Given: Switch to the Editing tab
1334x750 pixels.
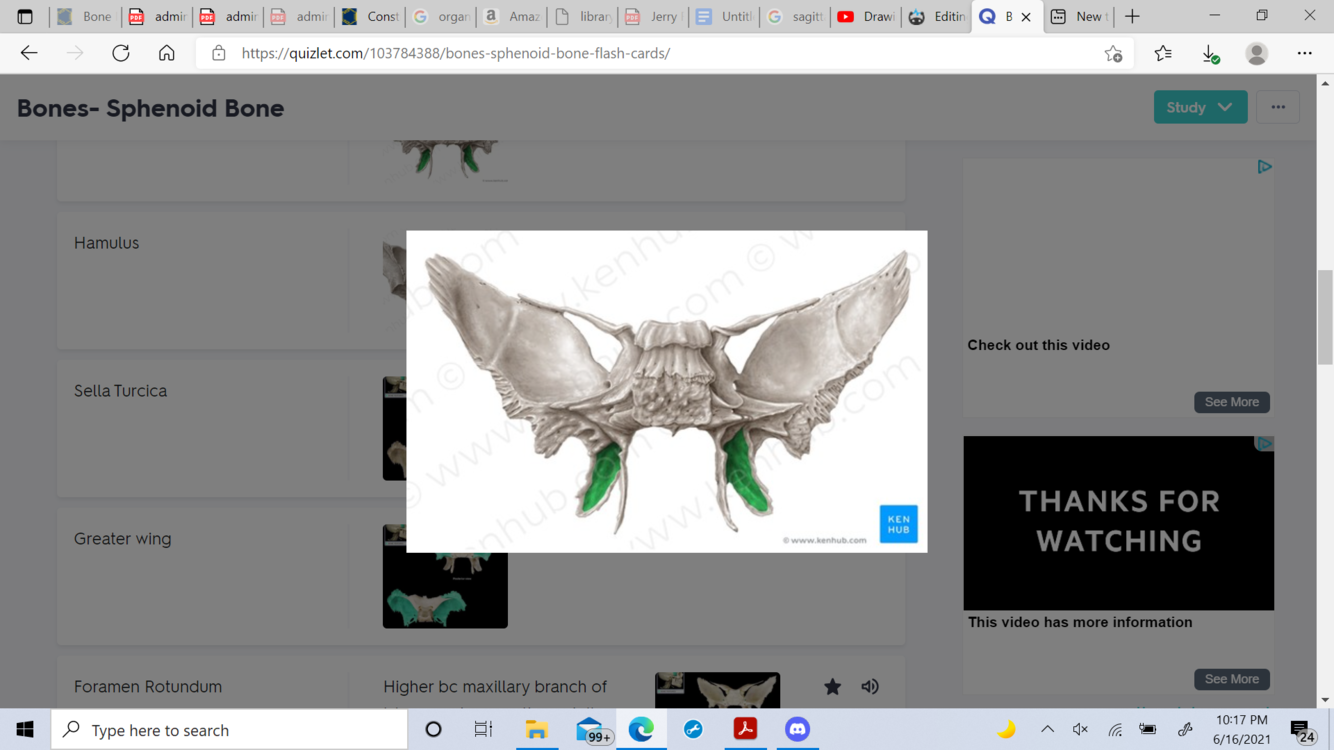Looking at the screenshot, I should [x=938, y=17].
